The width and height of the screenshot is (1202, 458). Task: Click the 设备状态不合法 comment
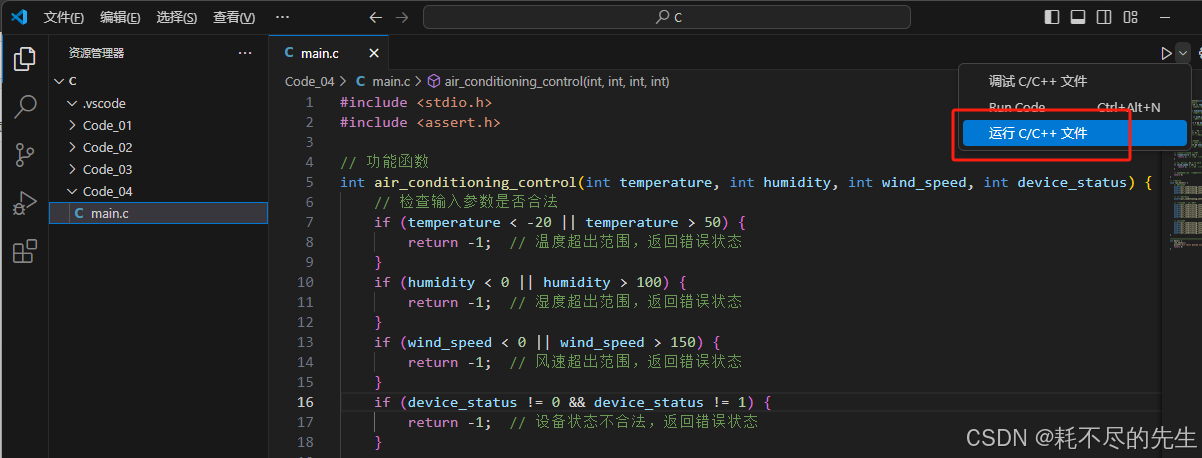click(634, 422)
